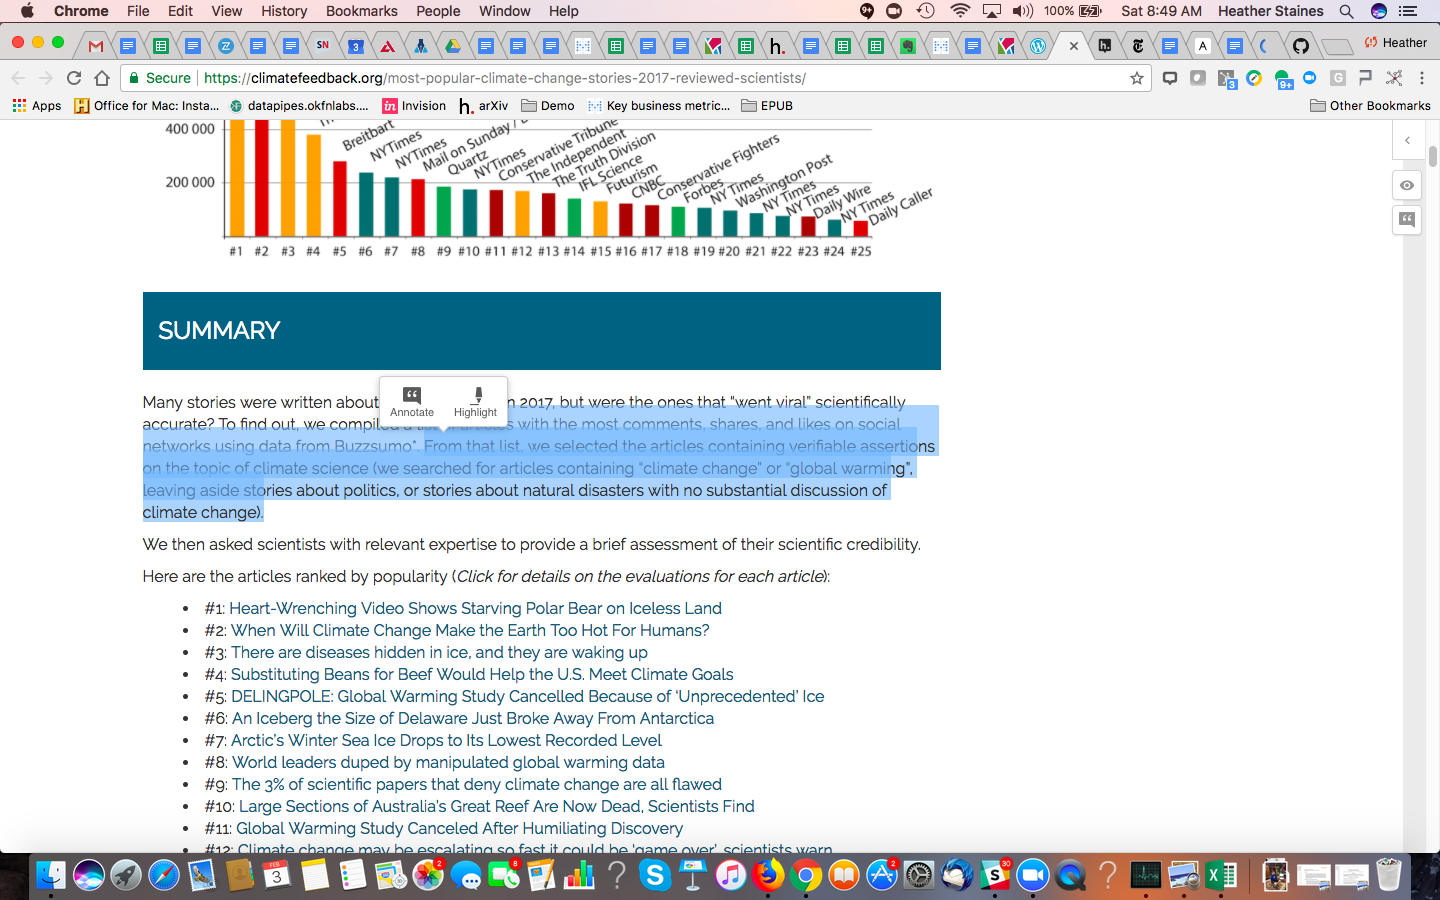
Task: Bookmark this page with the star icon
Action: pyautogui.click(x=1136, y=78)
